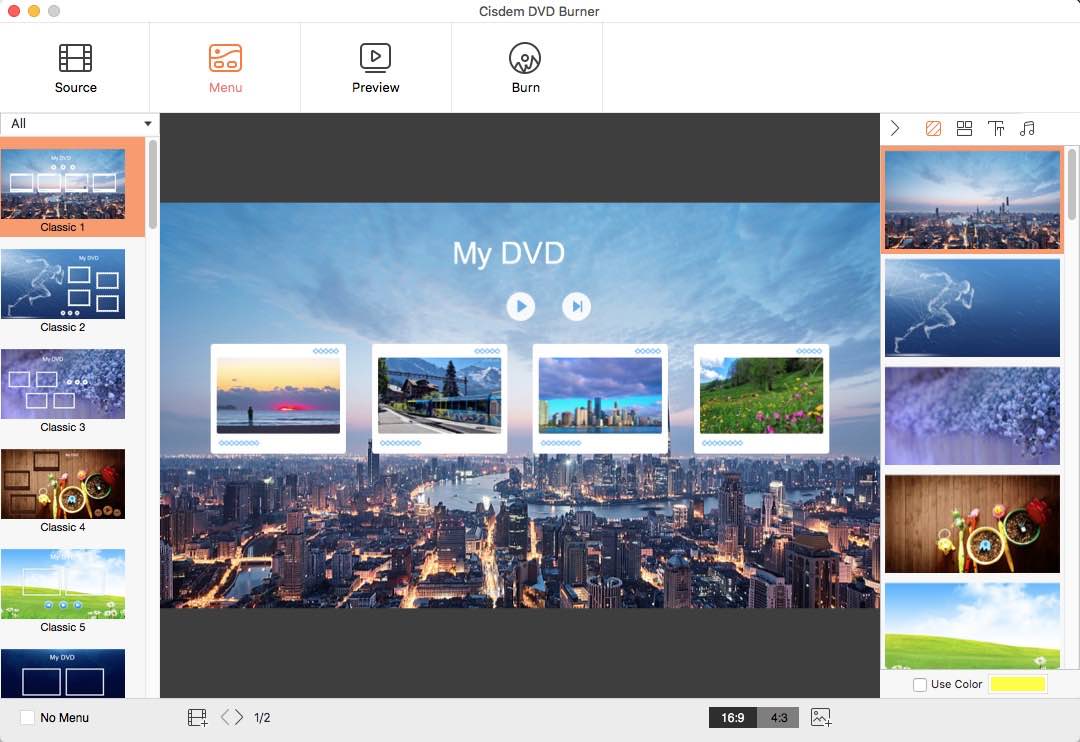
Task: Open the text tool panel
Action: click(996, 128)
